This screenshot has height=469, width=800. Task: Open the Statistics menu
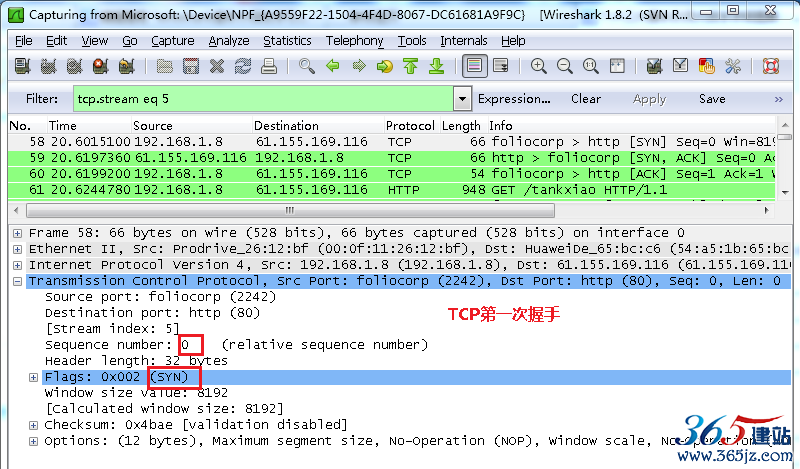click(287, 41)
